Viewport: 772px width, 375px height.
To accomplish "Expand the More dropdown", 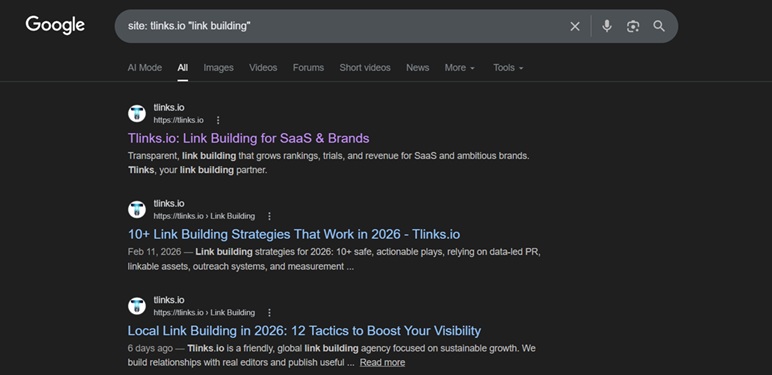I will click(x=460, y=68).
